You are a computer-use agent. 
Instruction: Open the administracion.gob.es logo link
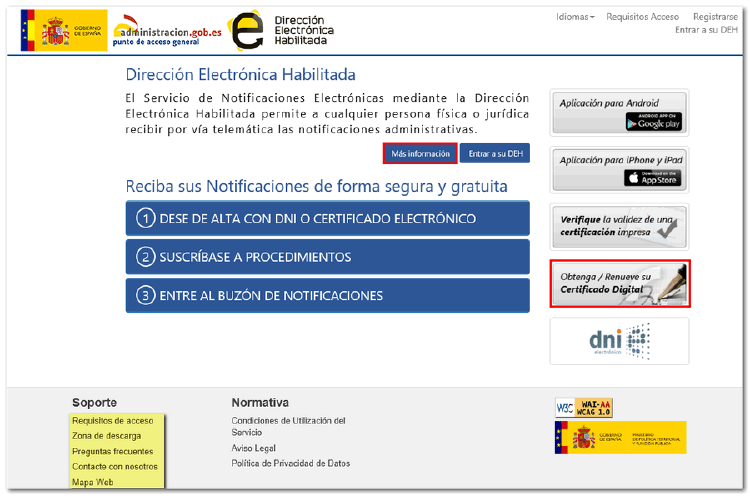pos(167,31)
